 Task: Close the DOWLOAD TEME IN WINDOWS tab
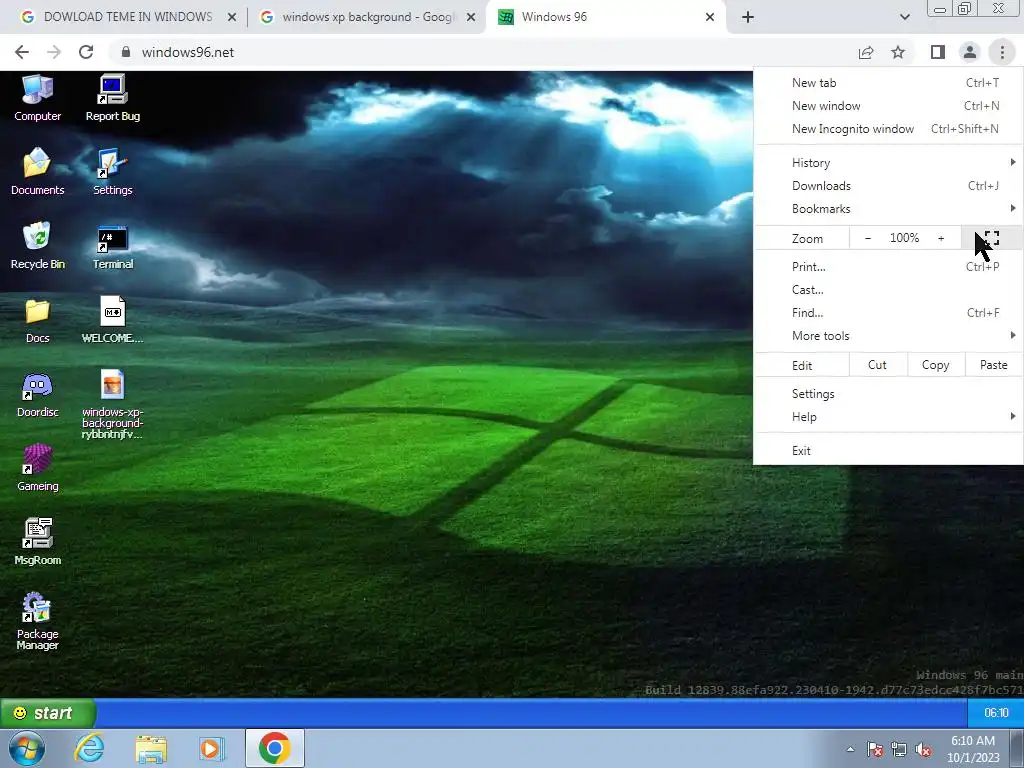[231, 17]
